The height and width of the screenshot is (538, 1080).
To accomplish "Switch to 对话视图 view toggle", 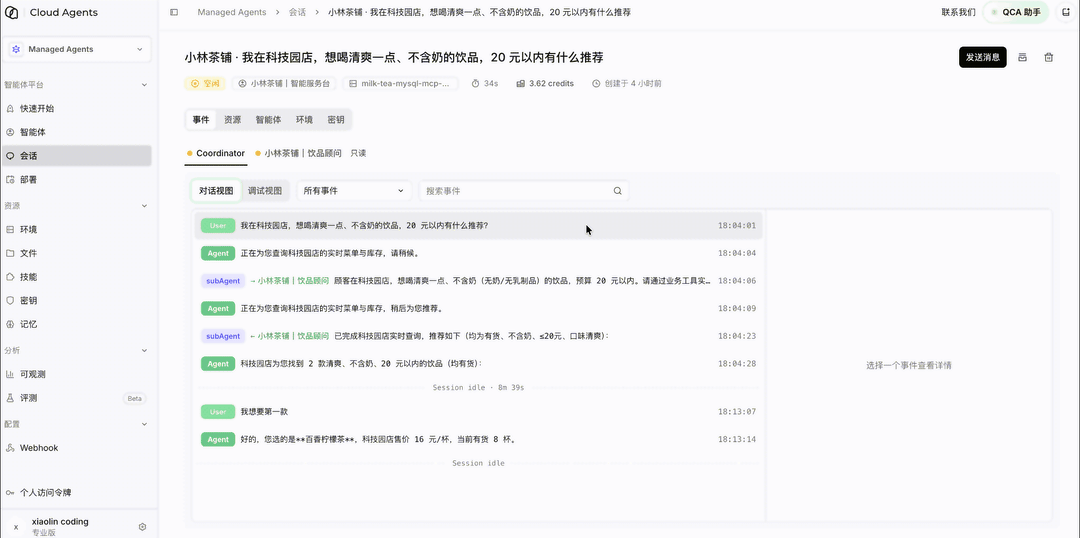I will click(x=216, y=191).
